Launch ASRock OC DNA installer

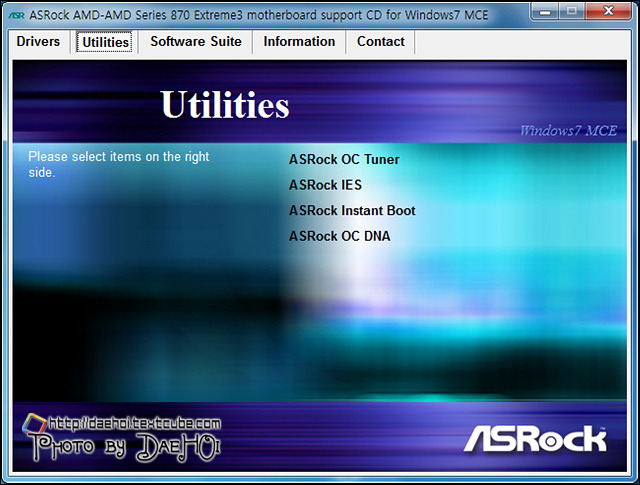pyautogui.click(x=340, y=236)
